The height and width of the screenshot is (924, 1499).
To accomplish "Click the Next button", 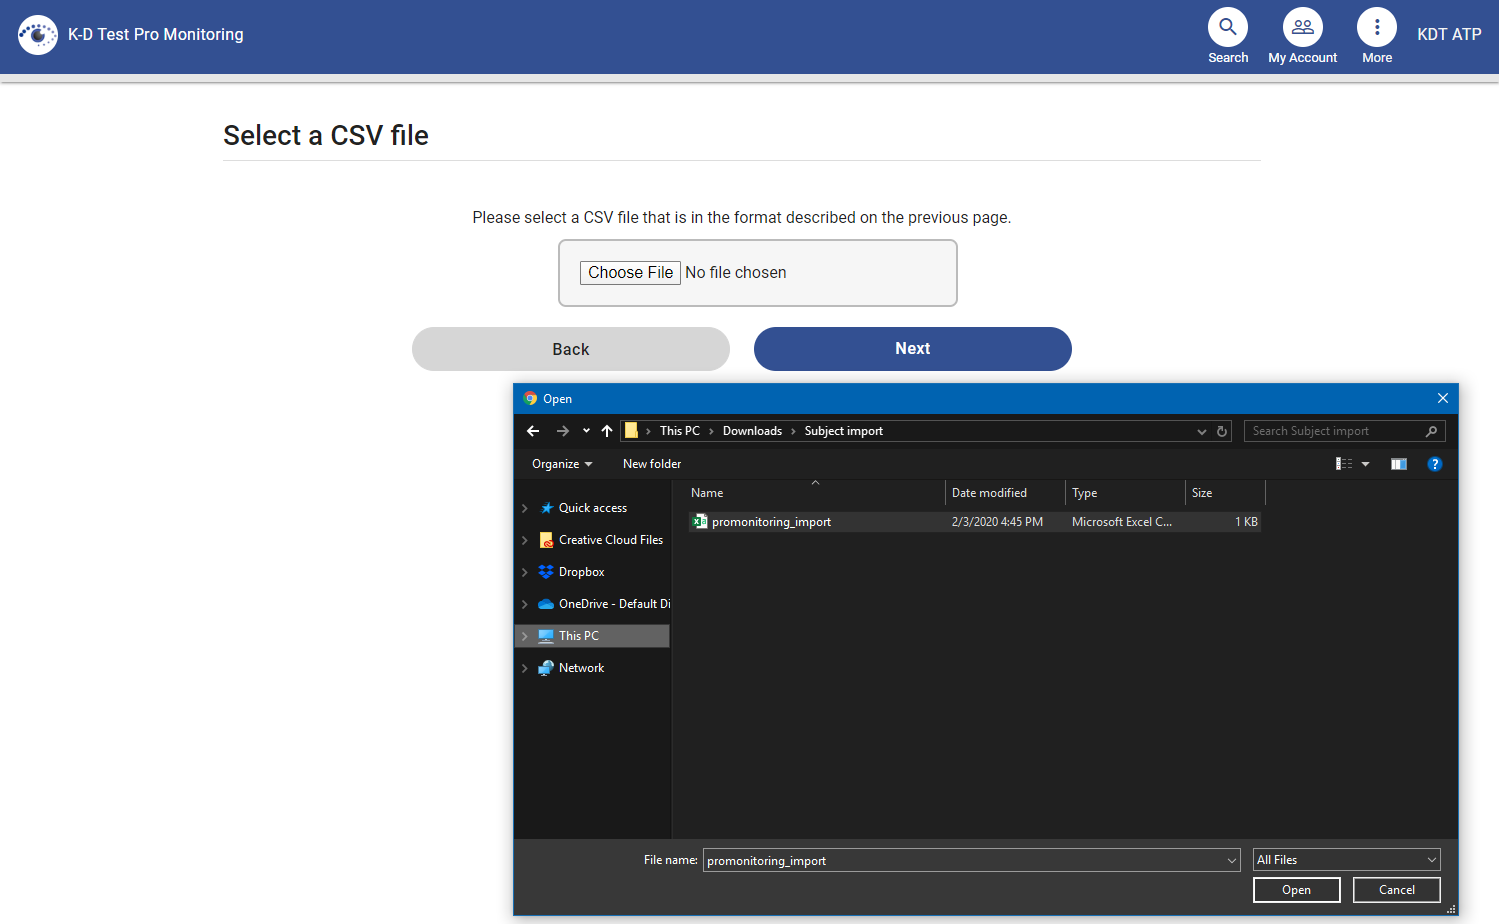I will click(911, 348).
